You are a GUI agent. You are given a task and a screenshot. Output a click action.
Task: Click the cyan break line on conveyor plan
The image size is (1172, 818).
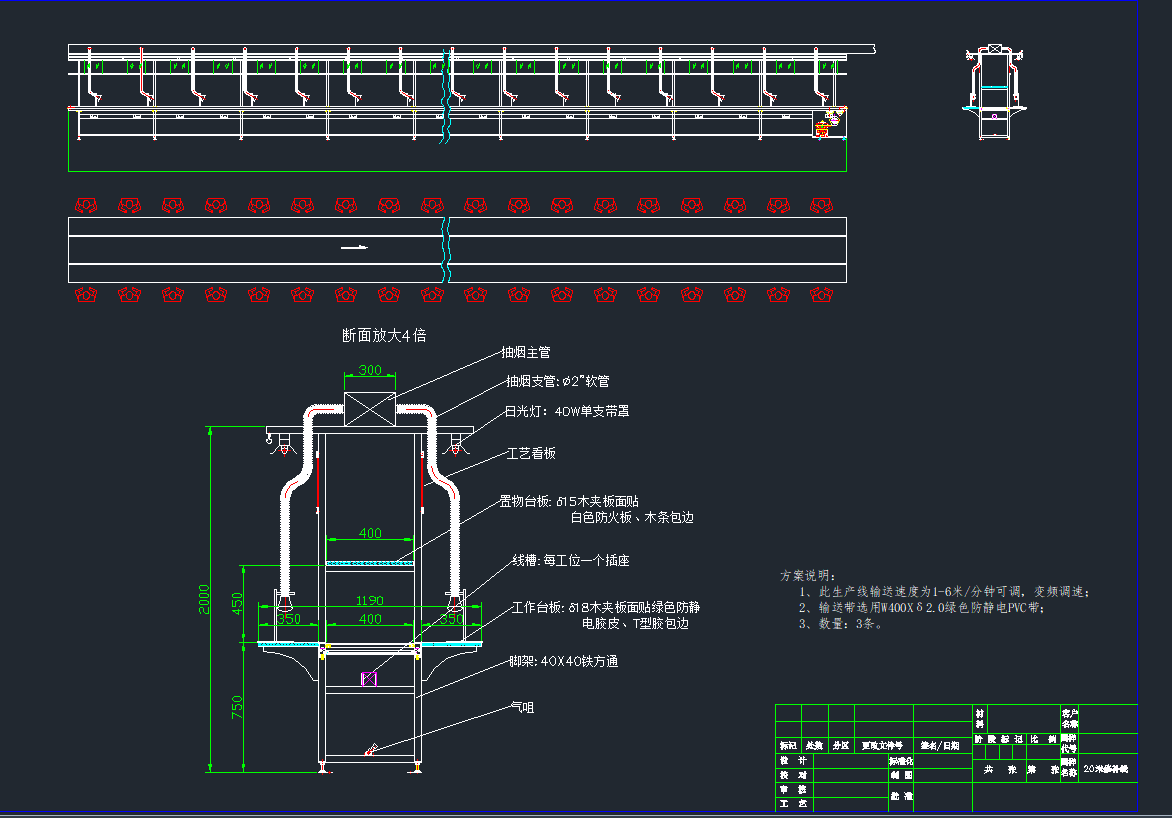(x=447, y=249)
